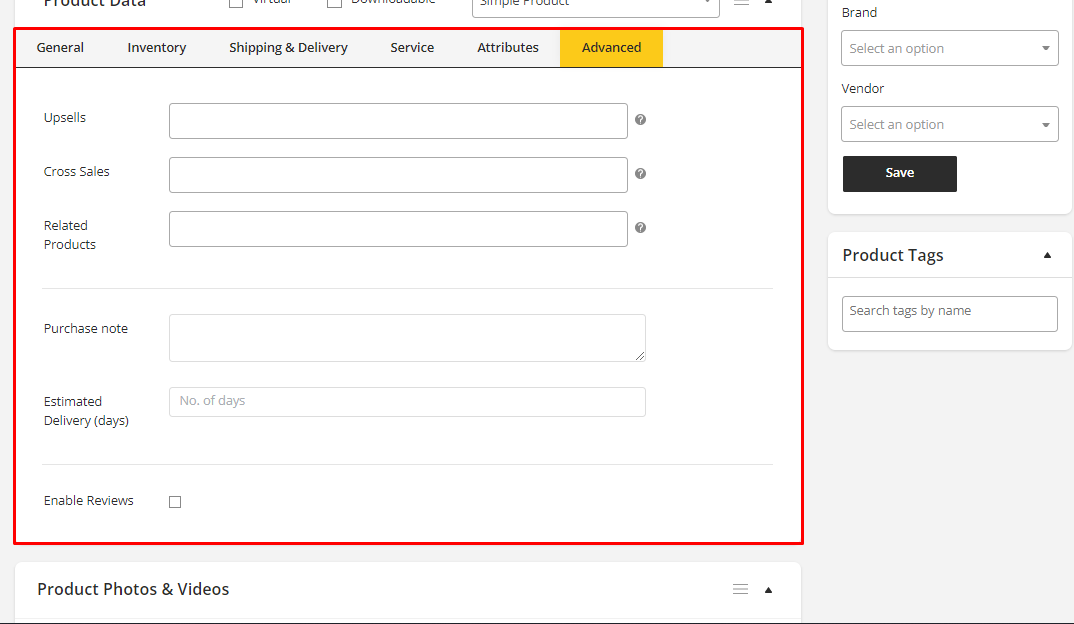Click the Search tags by name box

point(949,313)
